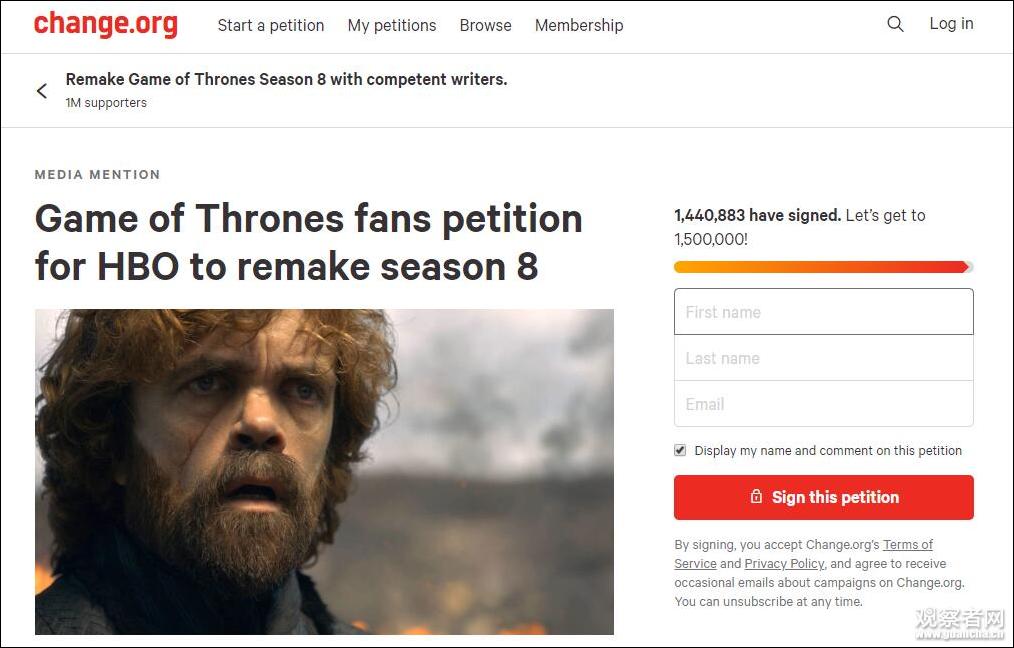Click the change.org logo
The width and height of the screenshot is (1014, 648).
(x=106, y=24)
